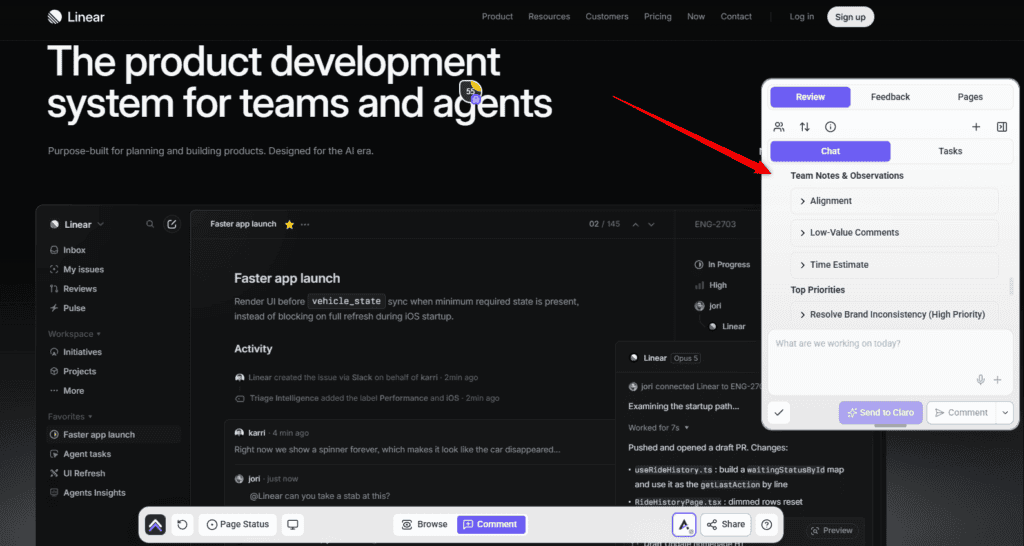Click the Now link in the top navigation
The height and width of the screenshot is (546, 1024).
click(x=696, y=17)
